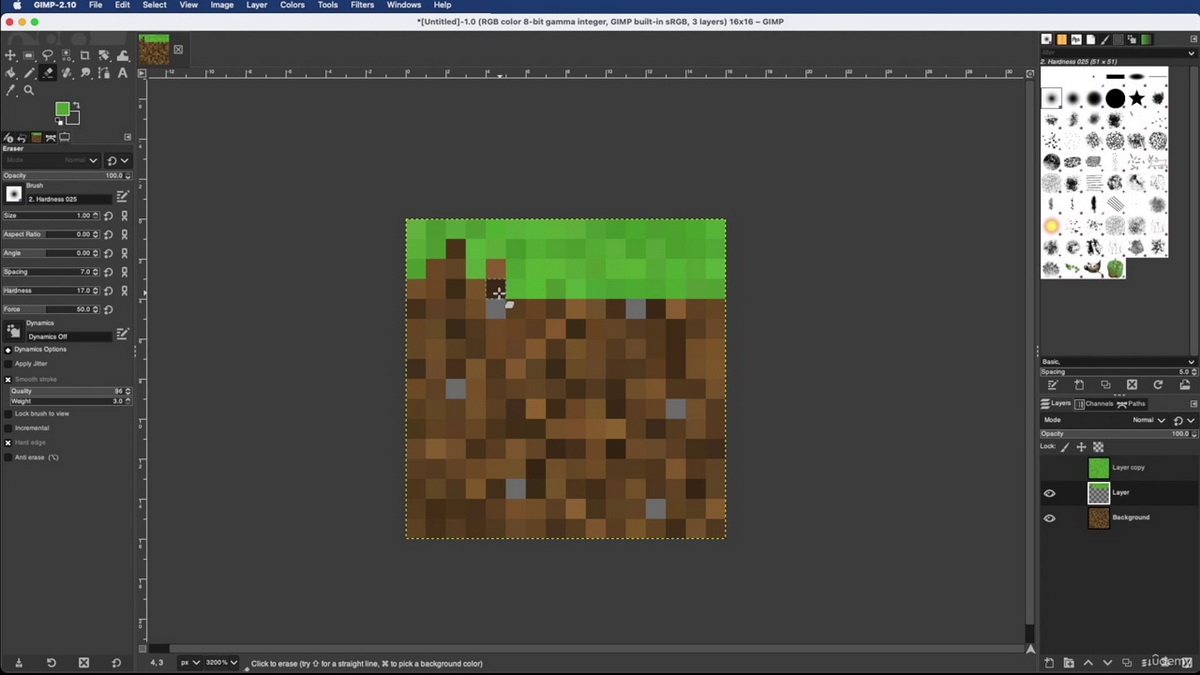1200x675 pixels.
Task: Link Aspect Ratio to brush default
Action: tap(125, 234)
